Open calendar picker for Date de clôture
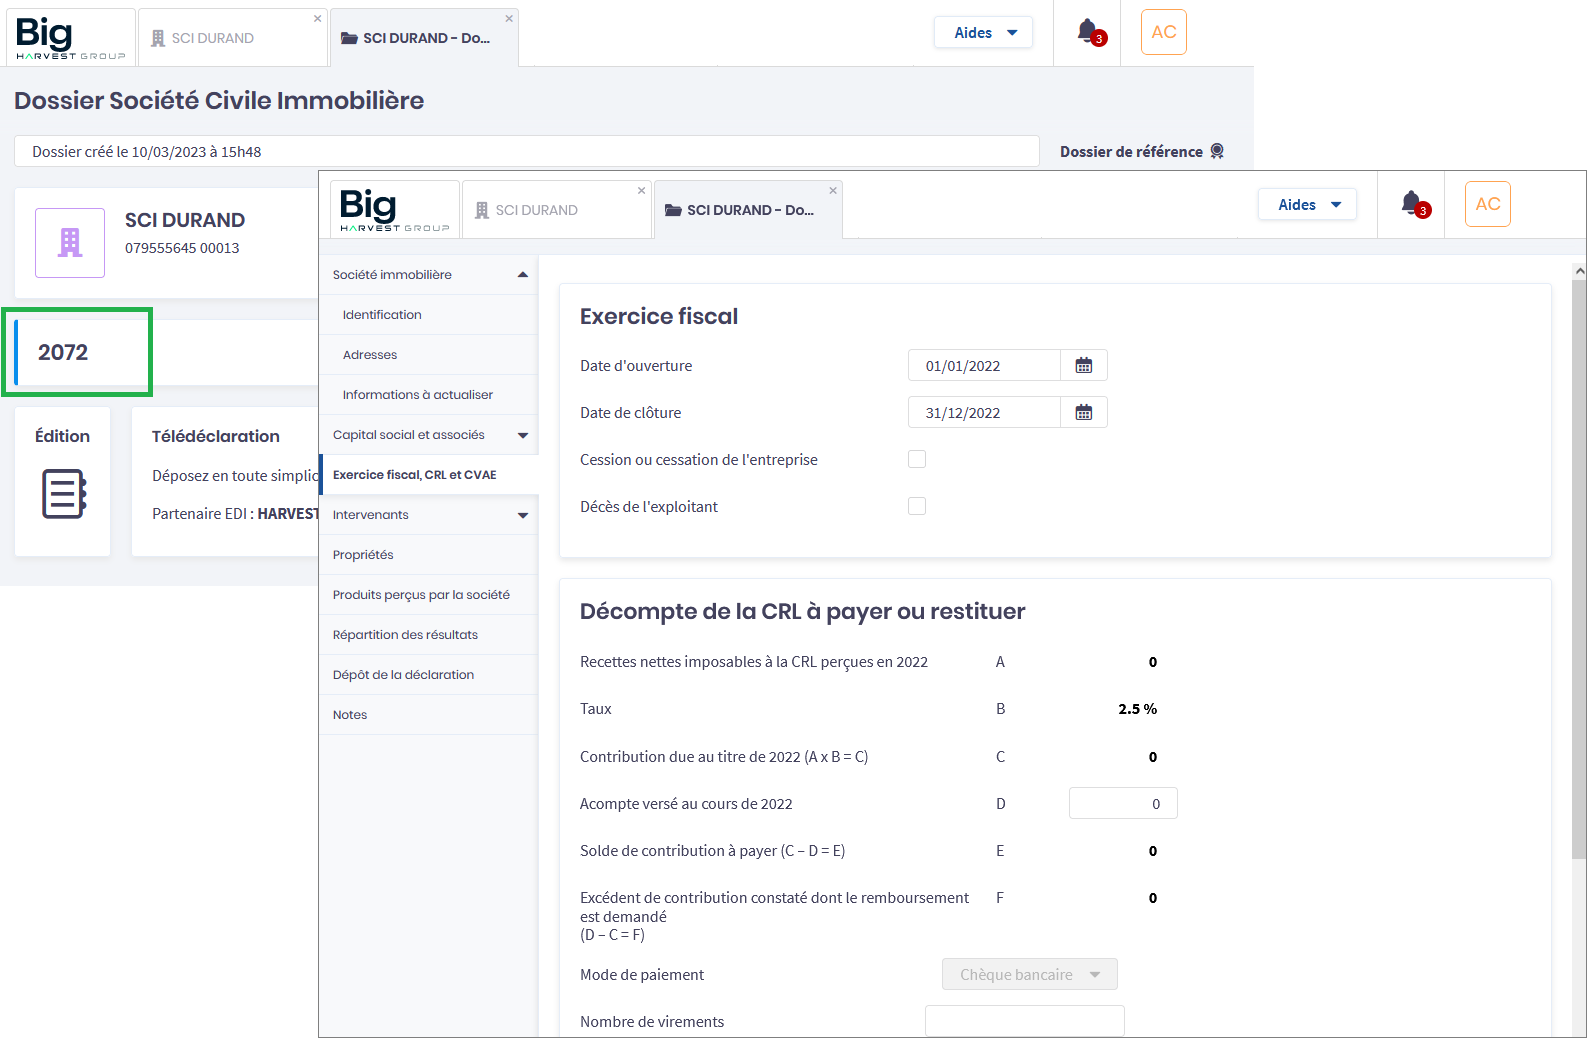1591x1041 pixels. (1084, 413)
